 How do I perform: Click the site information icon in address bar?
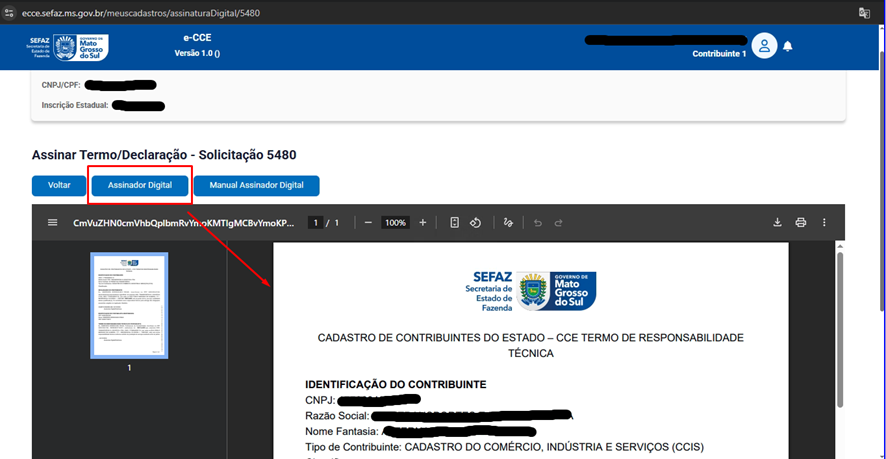coord(9,12)
